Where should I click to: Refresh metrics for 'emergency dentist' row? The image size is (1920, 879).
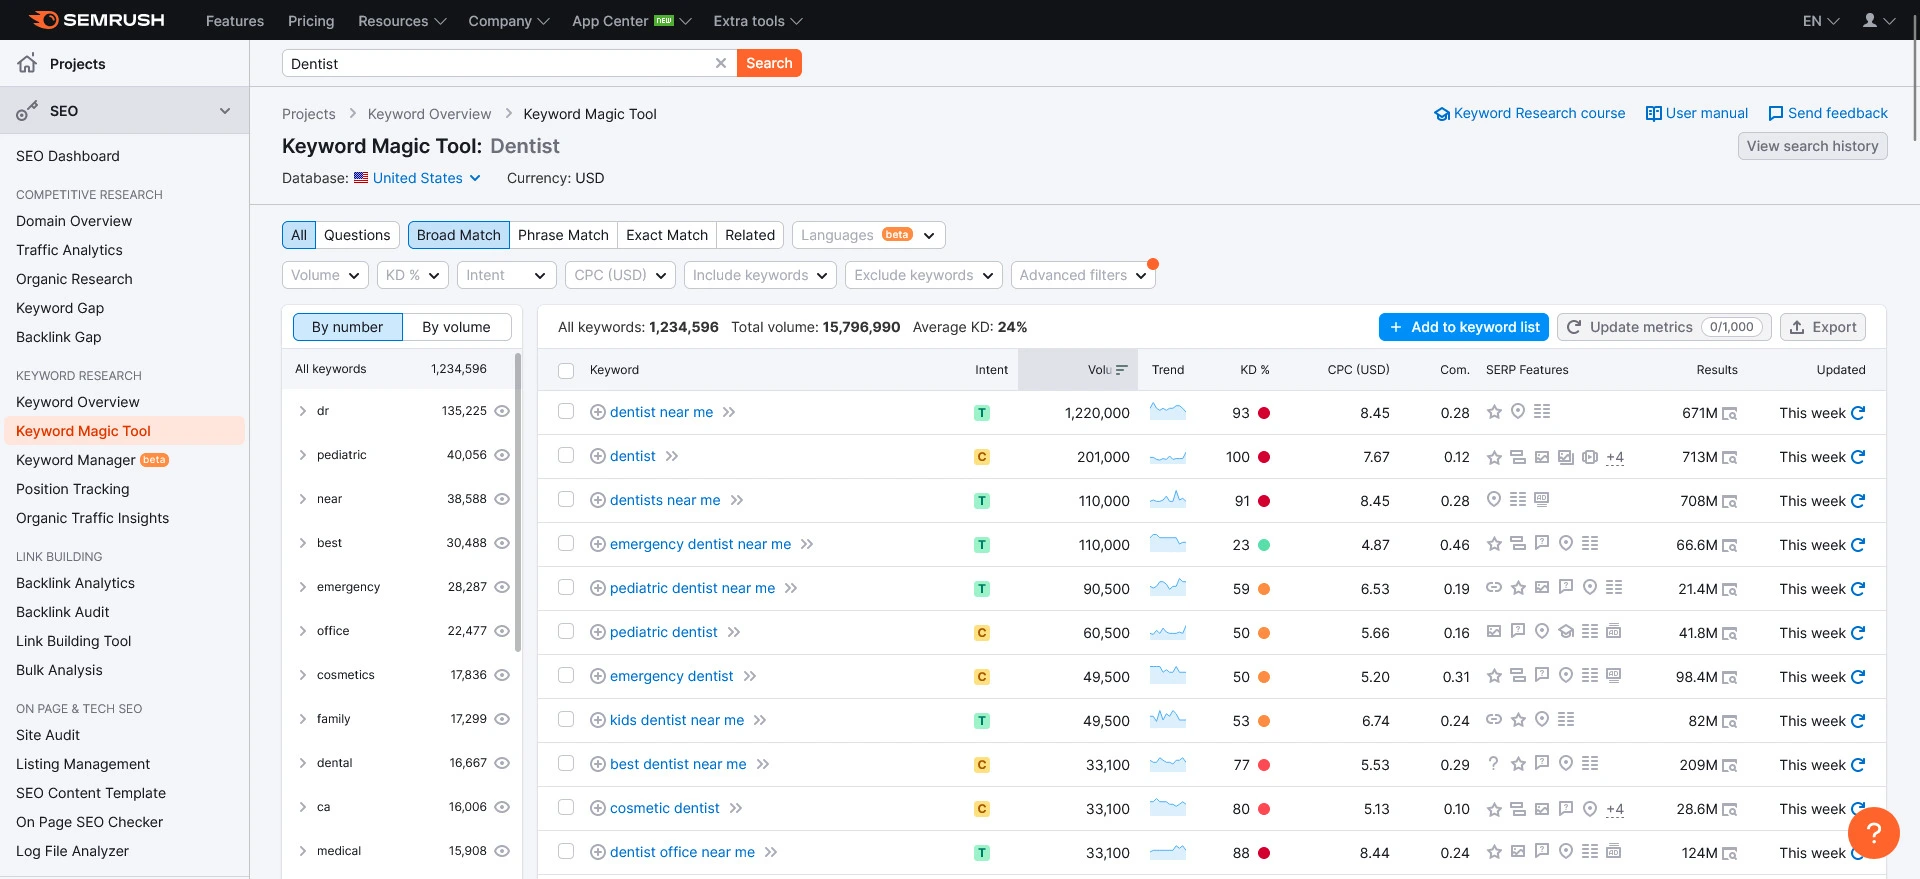point(1858,676)
